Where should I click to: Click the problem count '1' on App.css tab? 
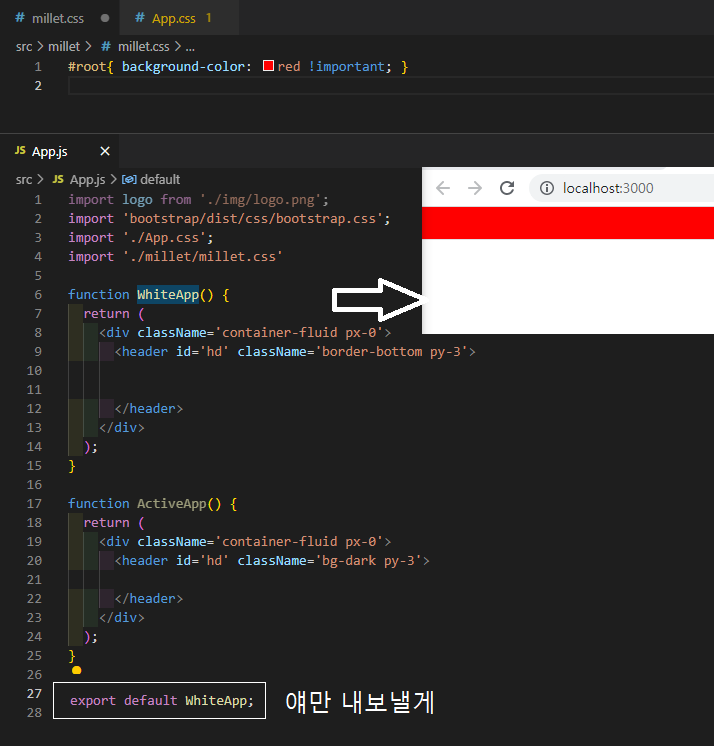pos(208,18)
